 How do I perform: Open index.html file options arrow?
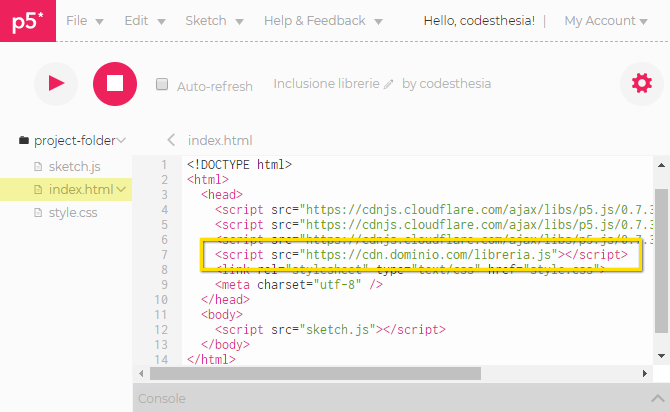[121, 189]
